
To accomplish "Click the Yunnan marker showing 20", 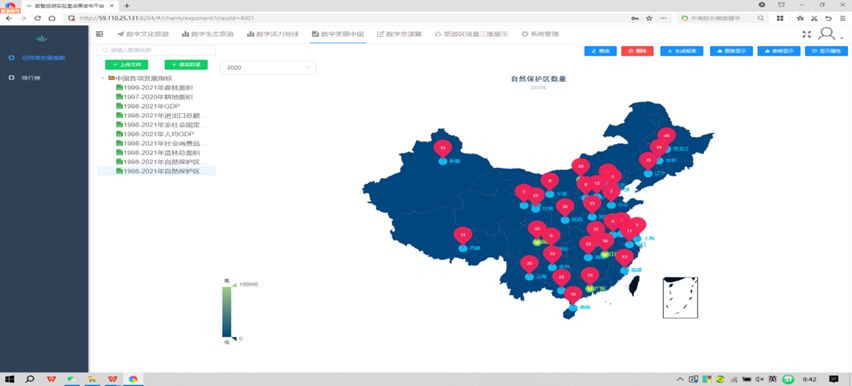I will (x=529, y=264).
